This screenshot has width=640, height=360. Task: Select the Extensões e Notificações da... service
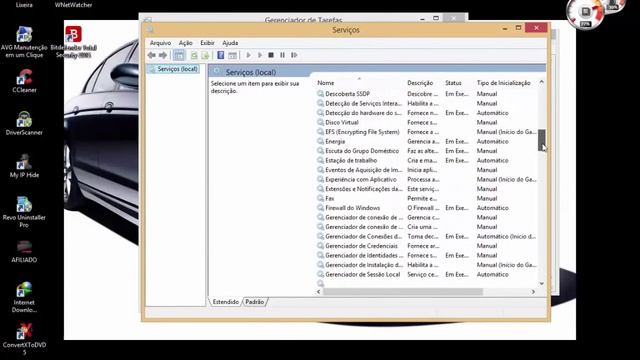tap(427, 189)
